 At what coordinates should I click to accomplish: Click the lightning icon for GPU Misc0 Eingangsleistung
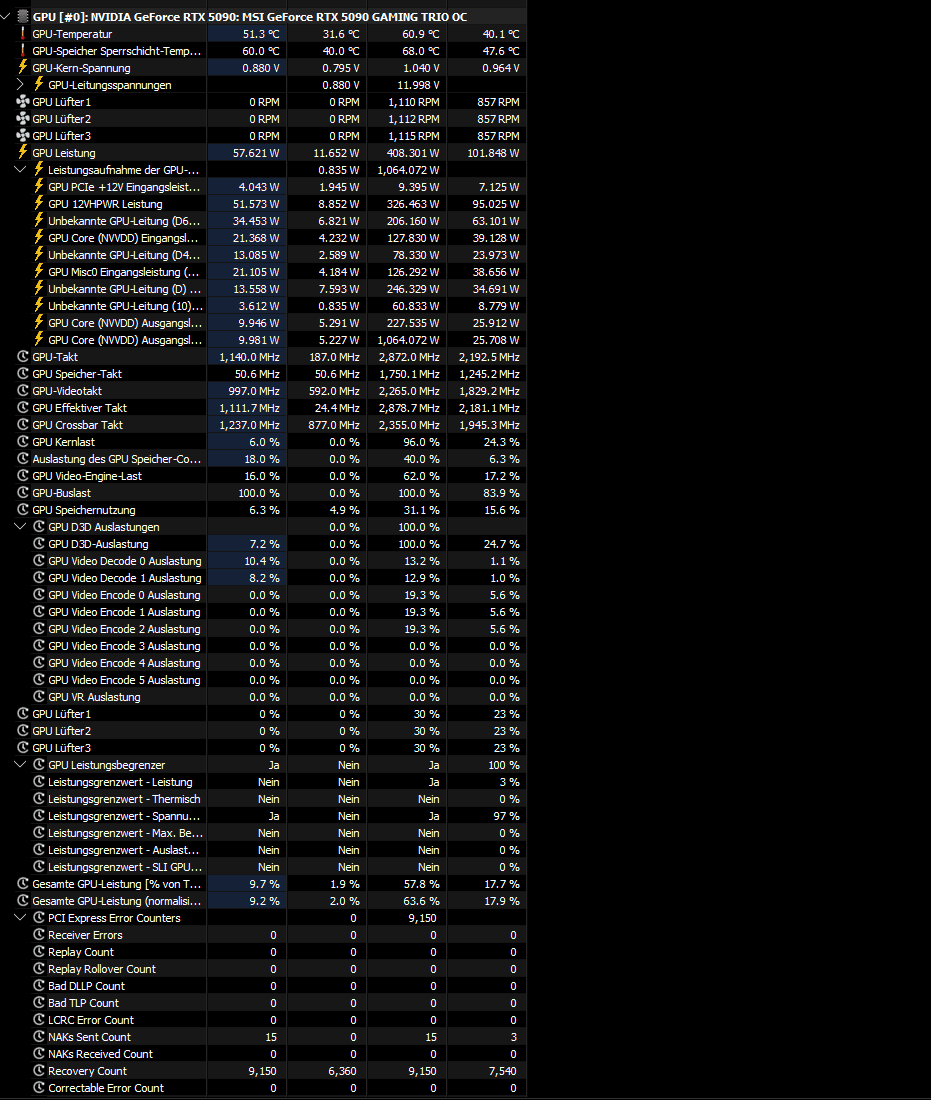39,271
